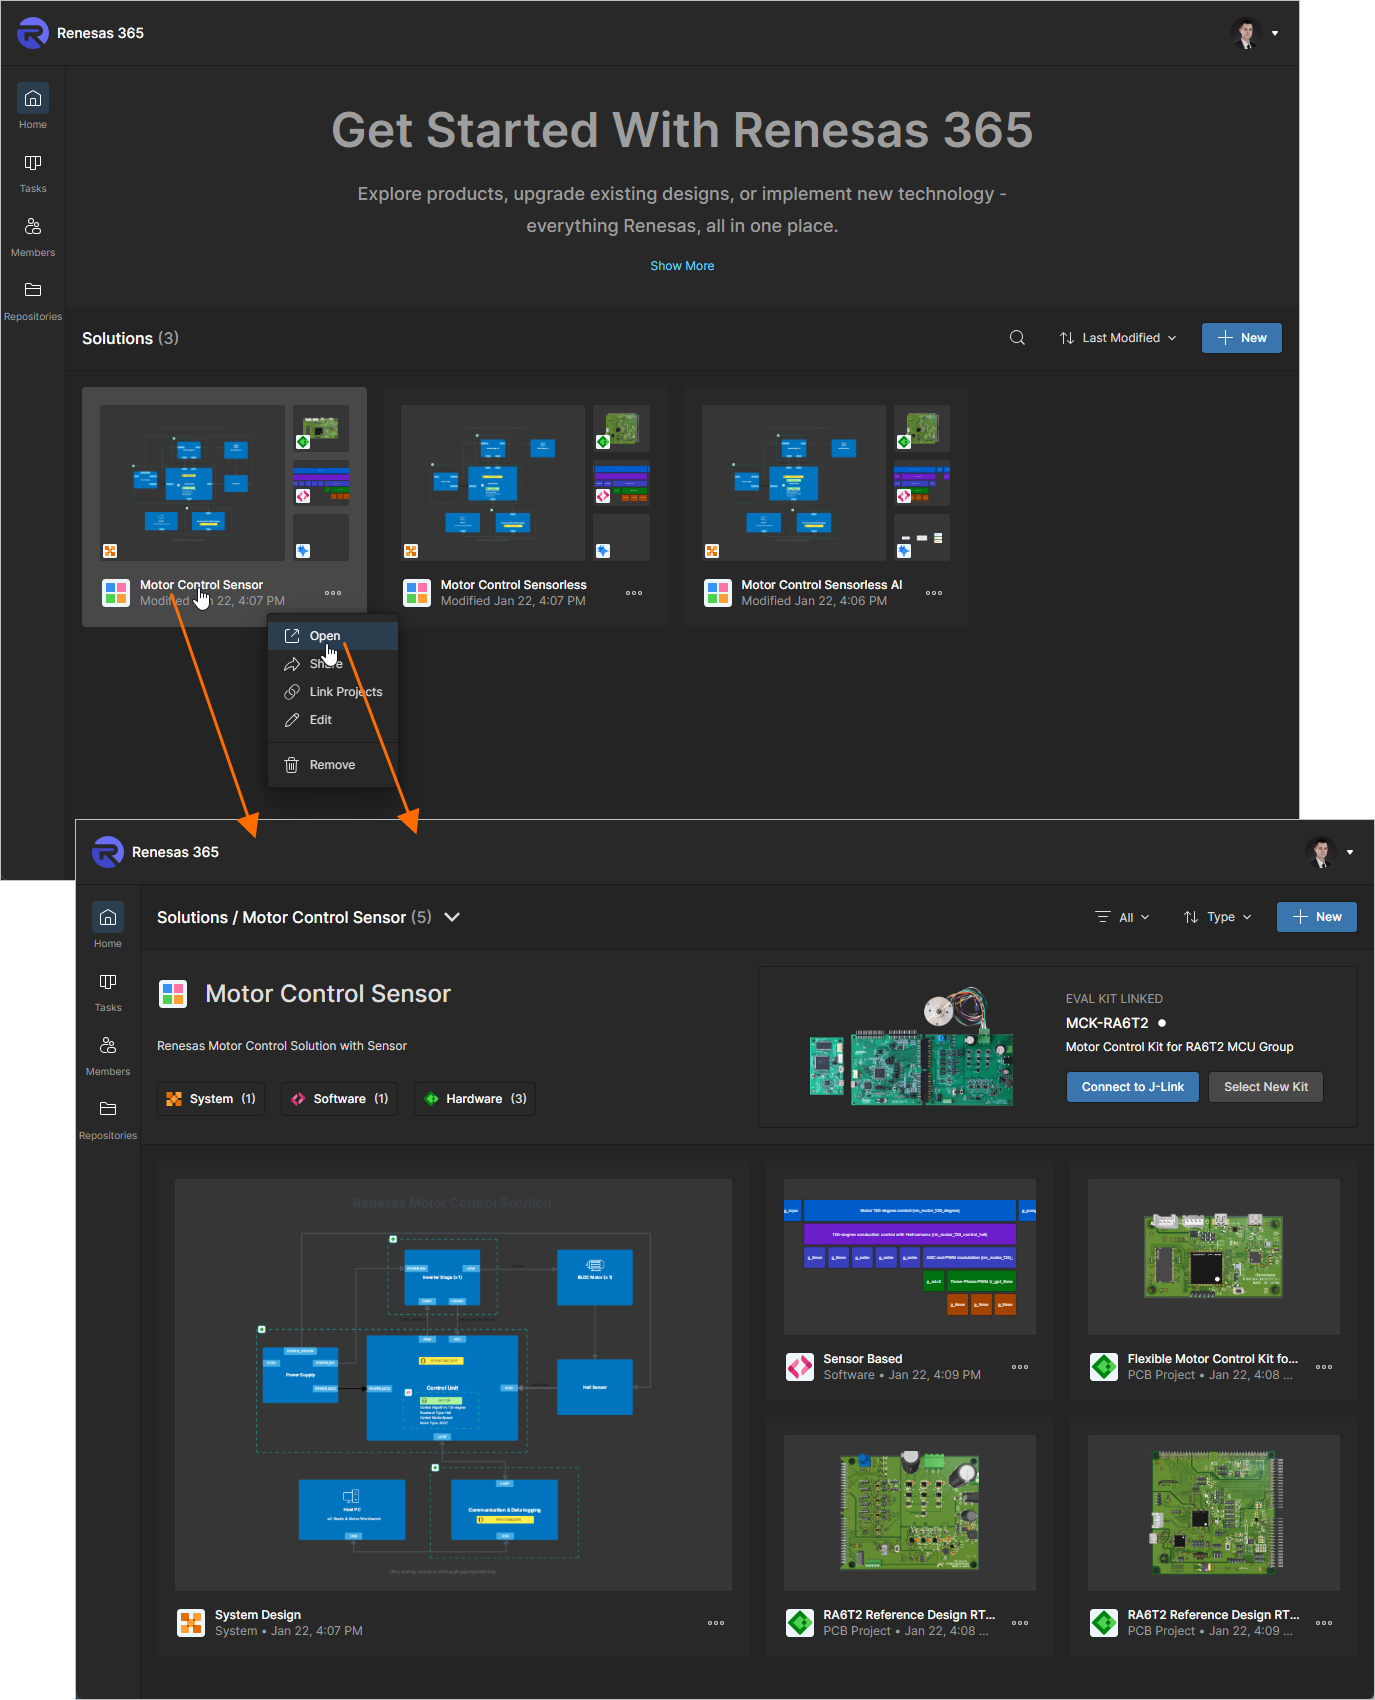Viewport: 1375px width, 1700px height.
Task: Click the Solutions (3) heading
Action: tap(130, 338)
